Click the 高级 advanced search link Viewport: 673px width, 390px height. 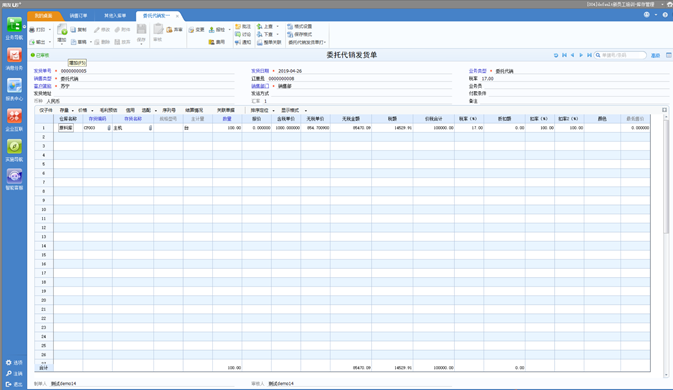[655, 55]
